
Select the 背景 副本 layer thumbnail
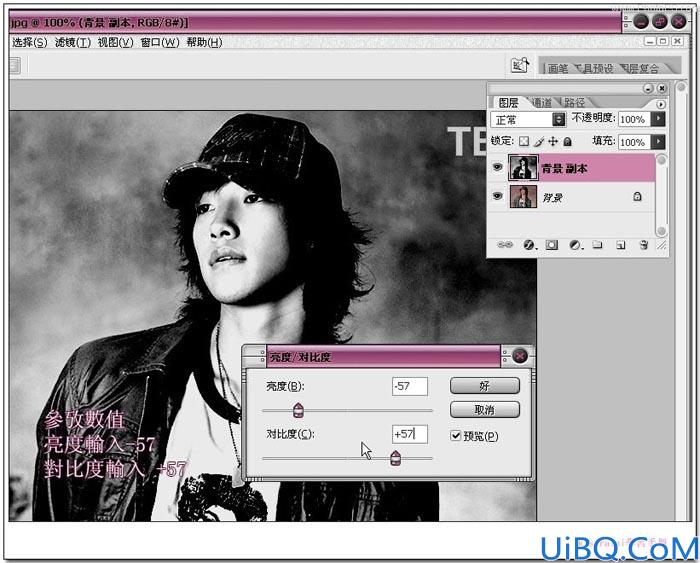point(523,167)
